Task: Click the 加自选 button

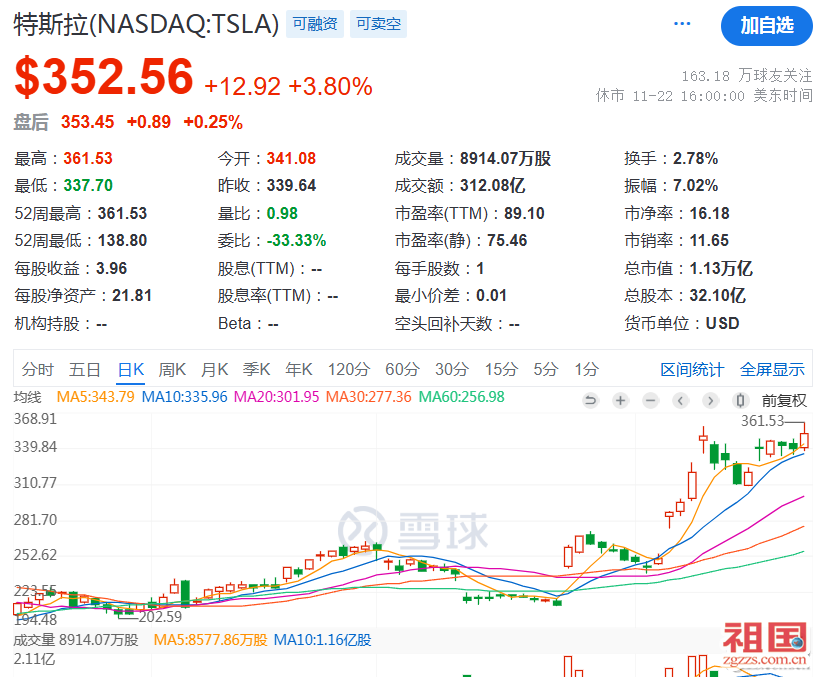Action: pyautogui.click(x=767, y=25)
